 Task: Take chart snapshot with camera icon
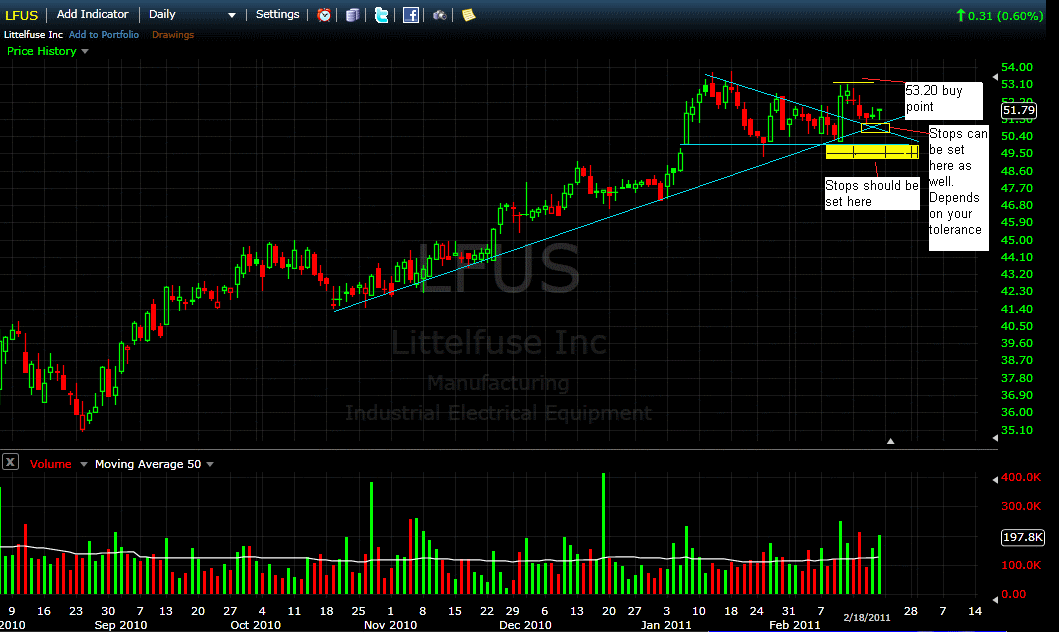click(x=440, y=15)
